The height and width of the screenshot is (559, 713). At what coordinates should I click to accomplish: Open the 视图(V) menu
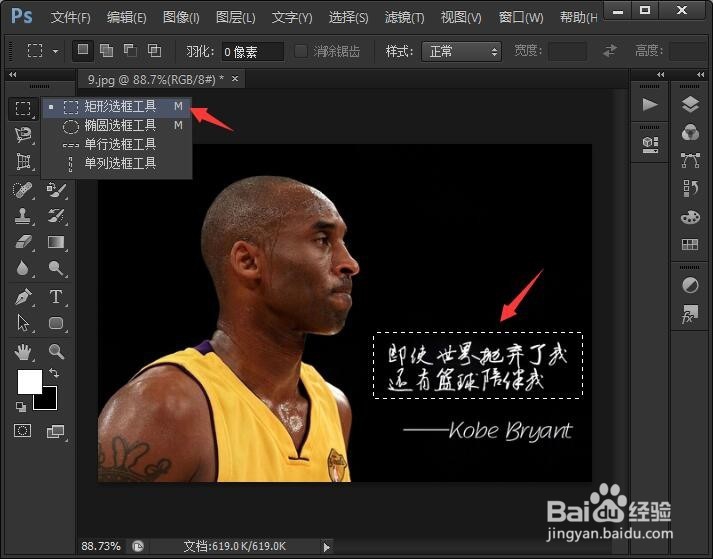click(461, 17)
